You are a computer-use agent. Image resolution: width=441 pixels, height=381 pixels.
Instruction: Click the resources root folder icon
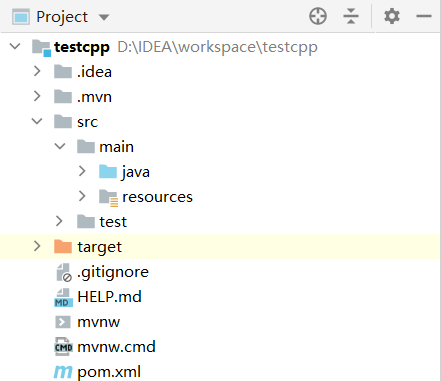(x=109, y=198)
